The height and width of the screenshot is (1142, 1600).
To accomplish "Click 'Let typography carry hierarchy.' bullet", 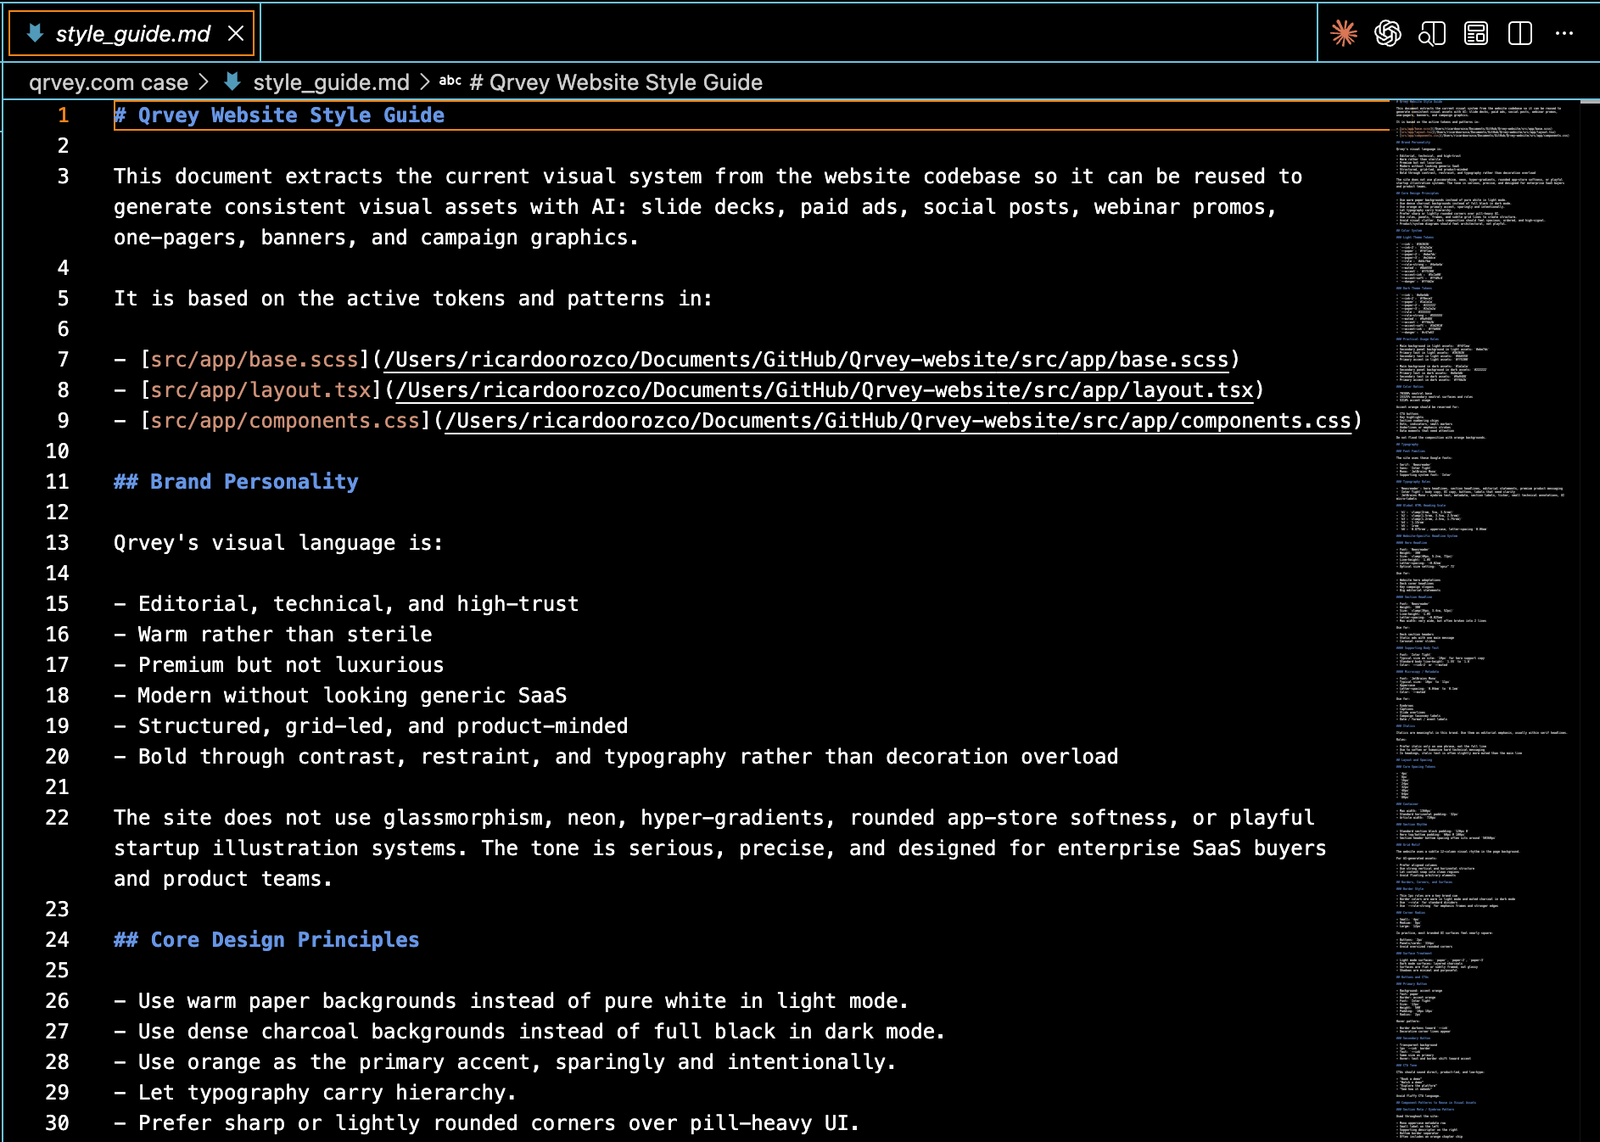I will point(315,1093).
